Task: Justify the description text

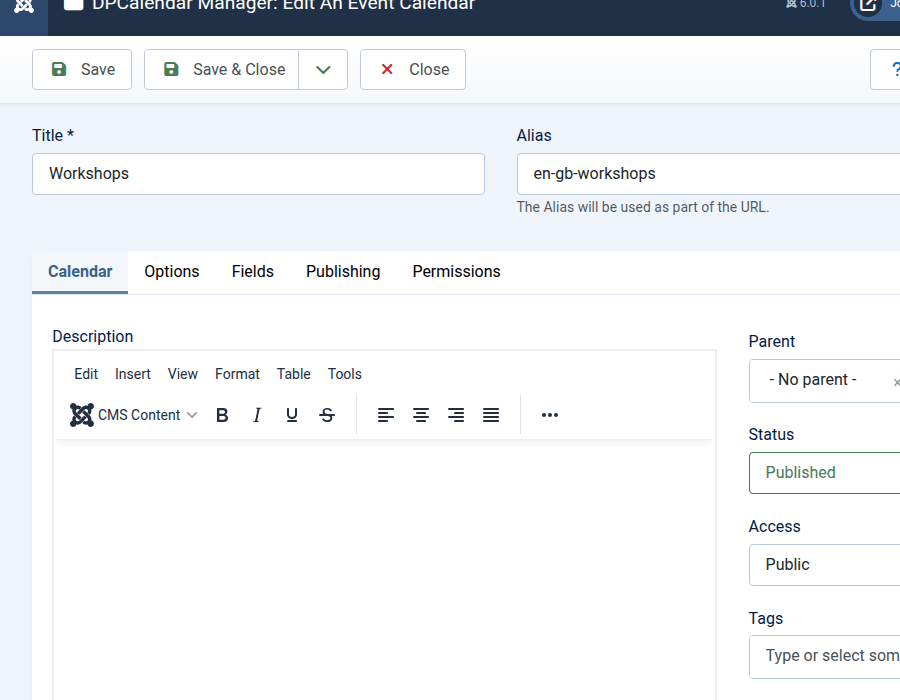Action: (x=491, y=415)
